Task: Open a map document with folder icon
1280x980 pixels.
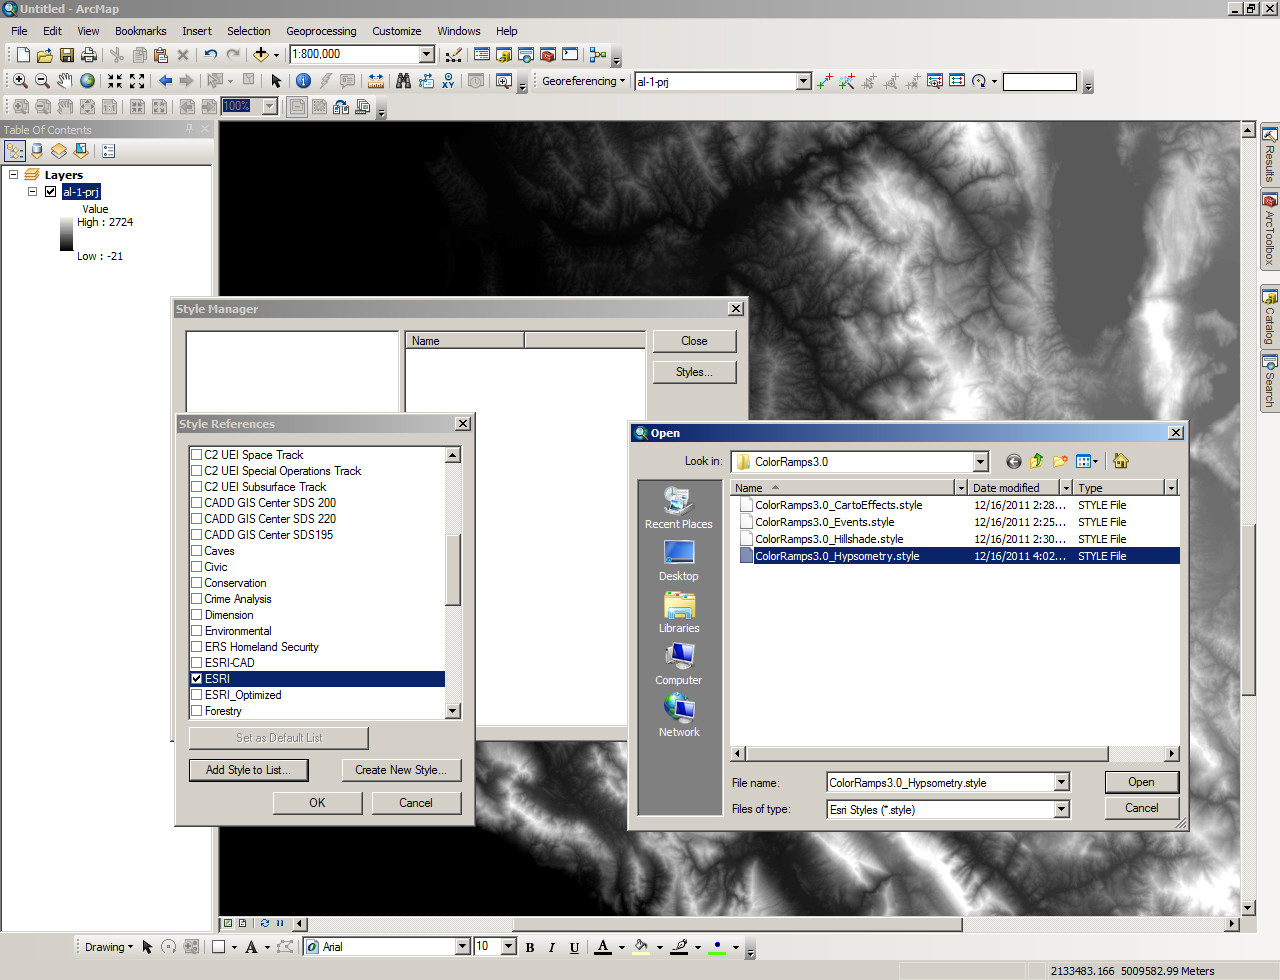Action: point(45,55)
